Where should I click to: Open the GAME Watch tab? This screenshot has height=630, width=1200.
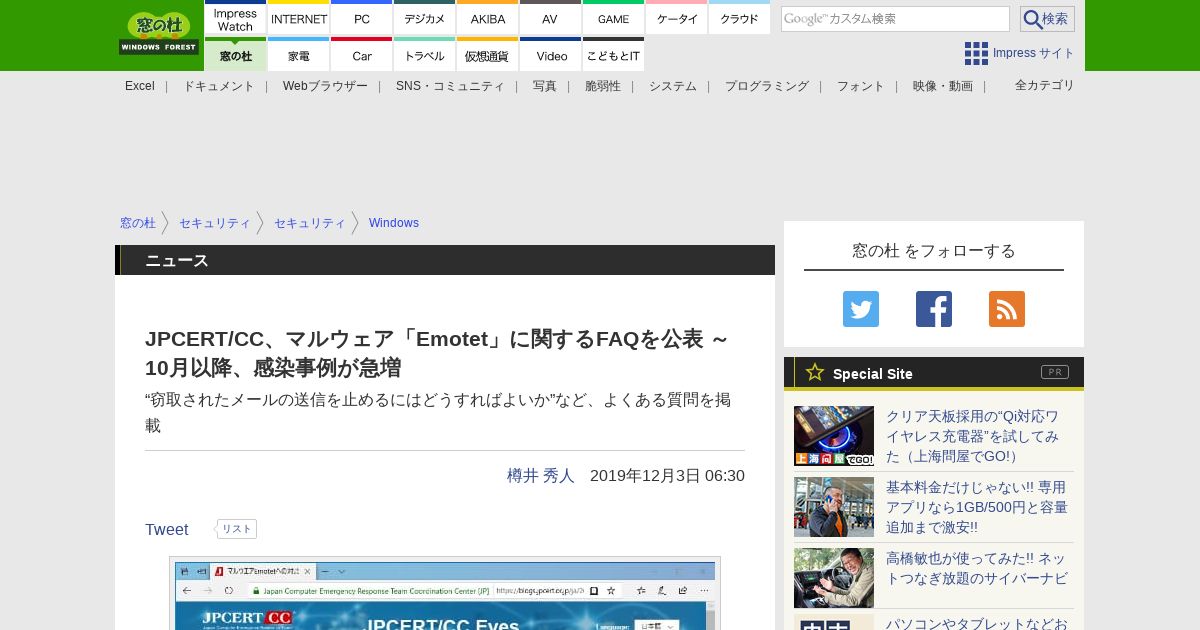(613, 18)
